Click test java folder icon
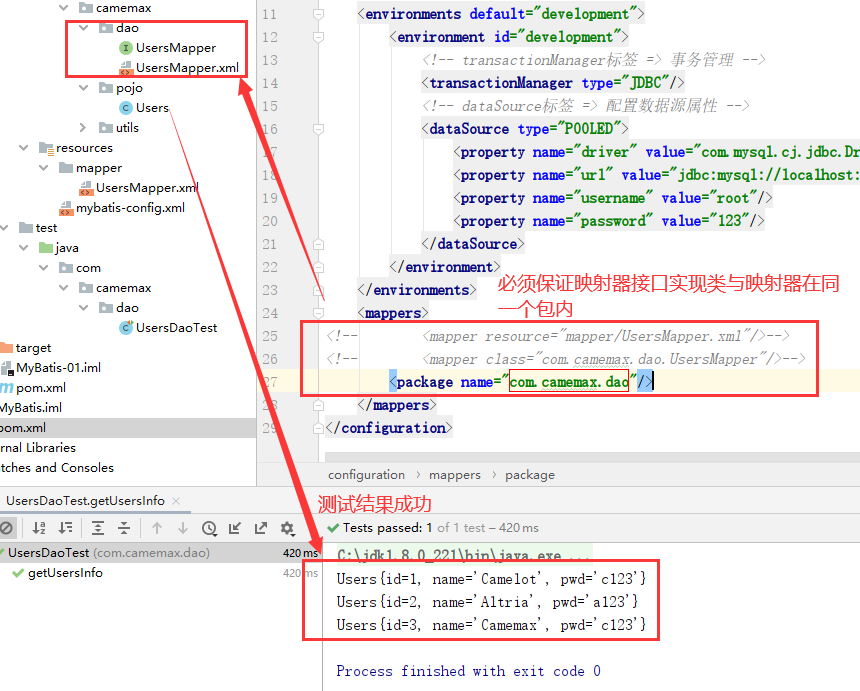Viewport: 860px width, 691px height. [x=46, y=247]
